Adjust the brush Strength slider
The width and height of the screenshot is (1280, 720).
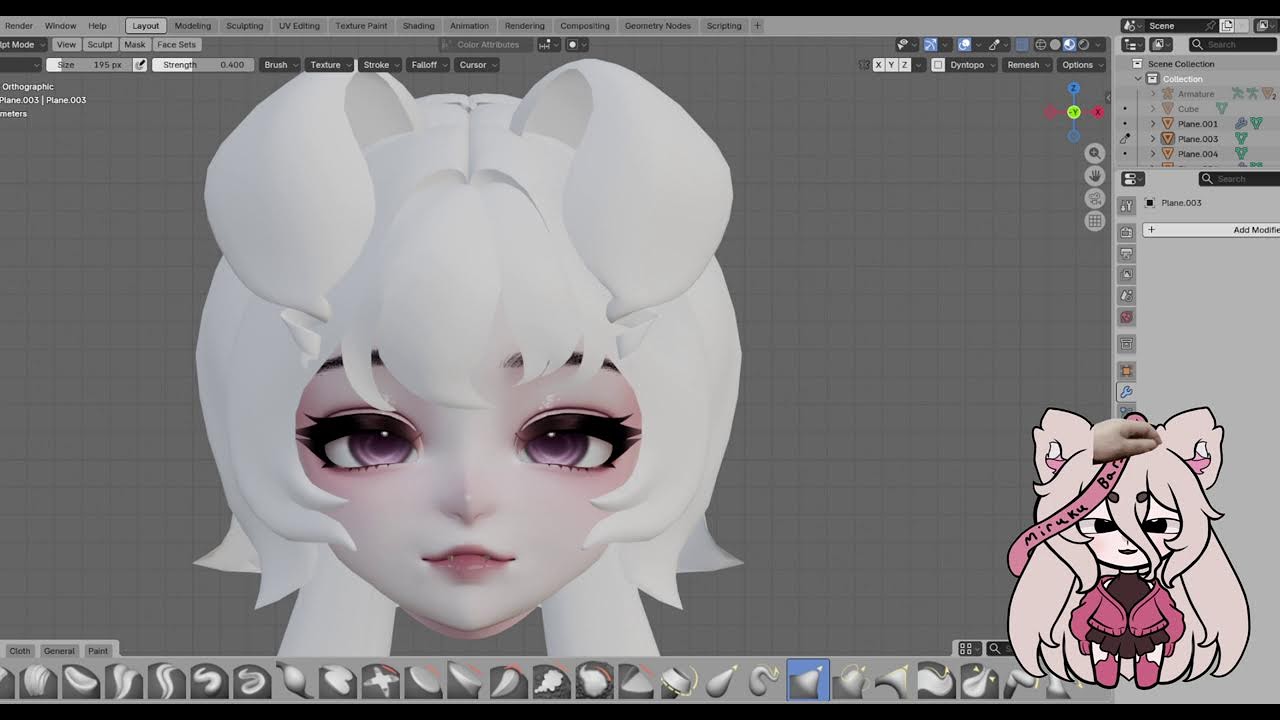pyautogui.click(x=203, y=65)
